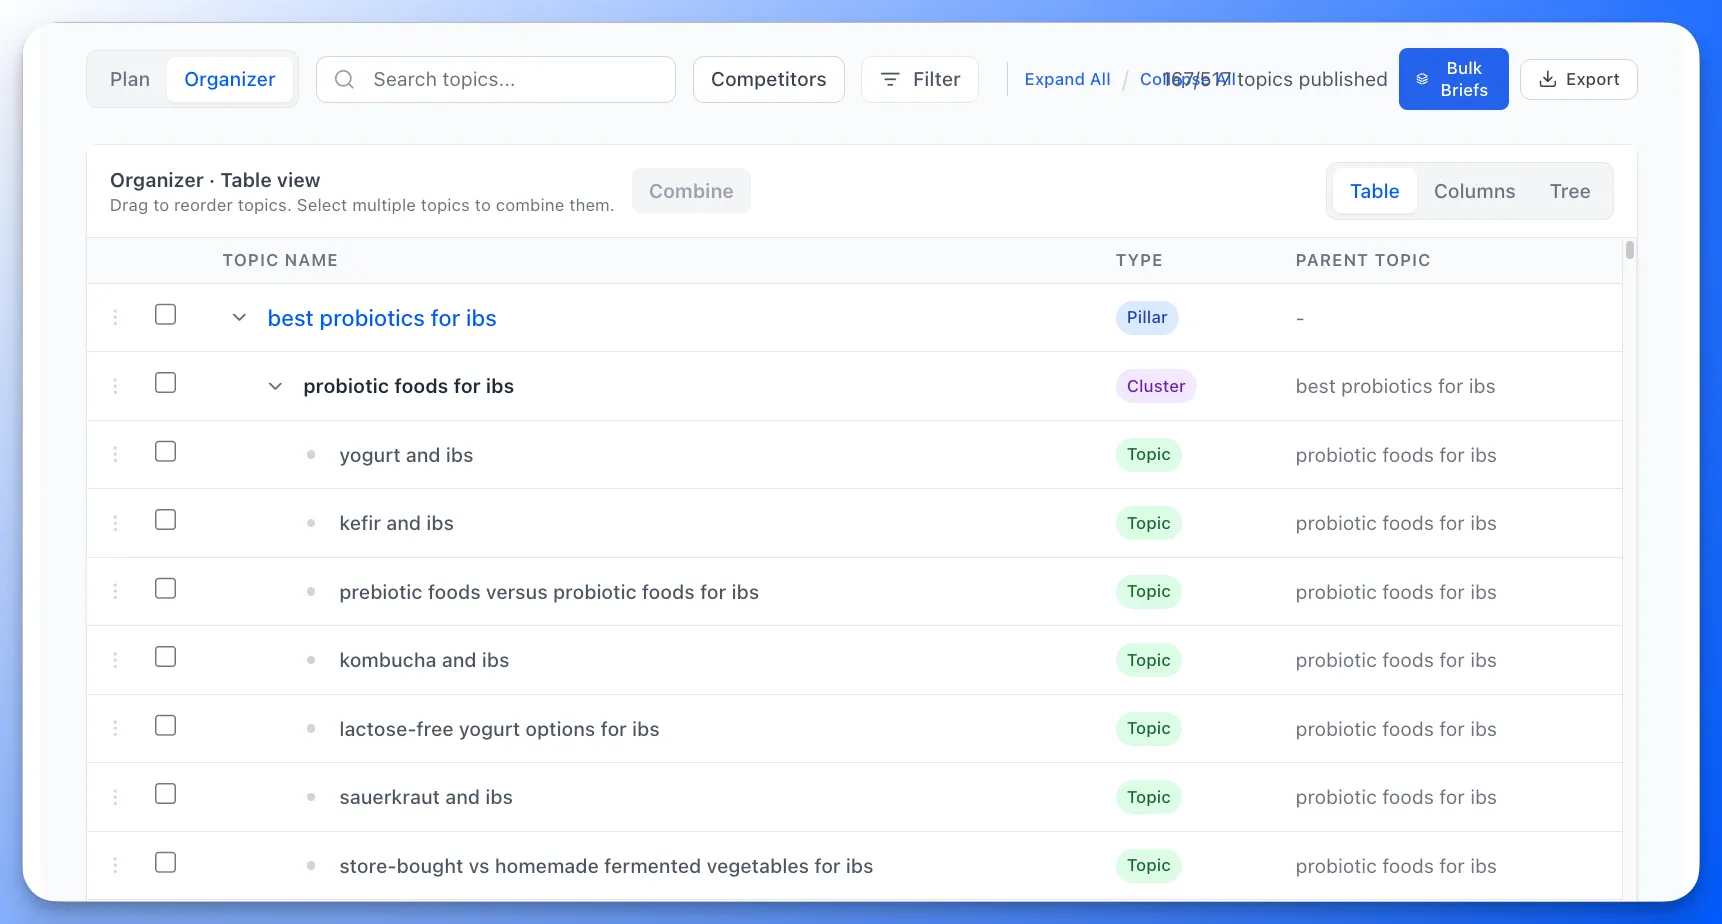Click the Combine button
The height and width of the screenshot is (924, 1722).
[x=691, y=190]
